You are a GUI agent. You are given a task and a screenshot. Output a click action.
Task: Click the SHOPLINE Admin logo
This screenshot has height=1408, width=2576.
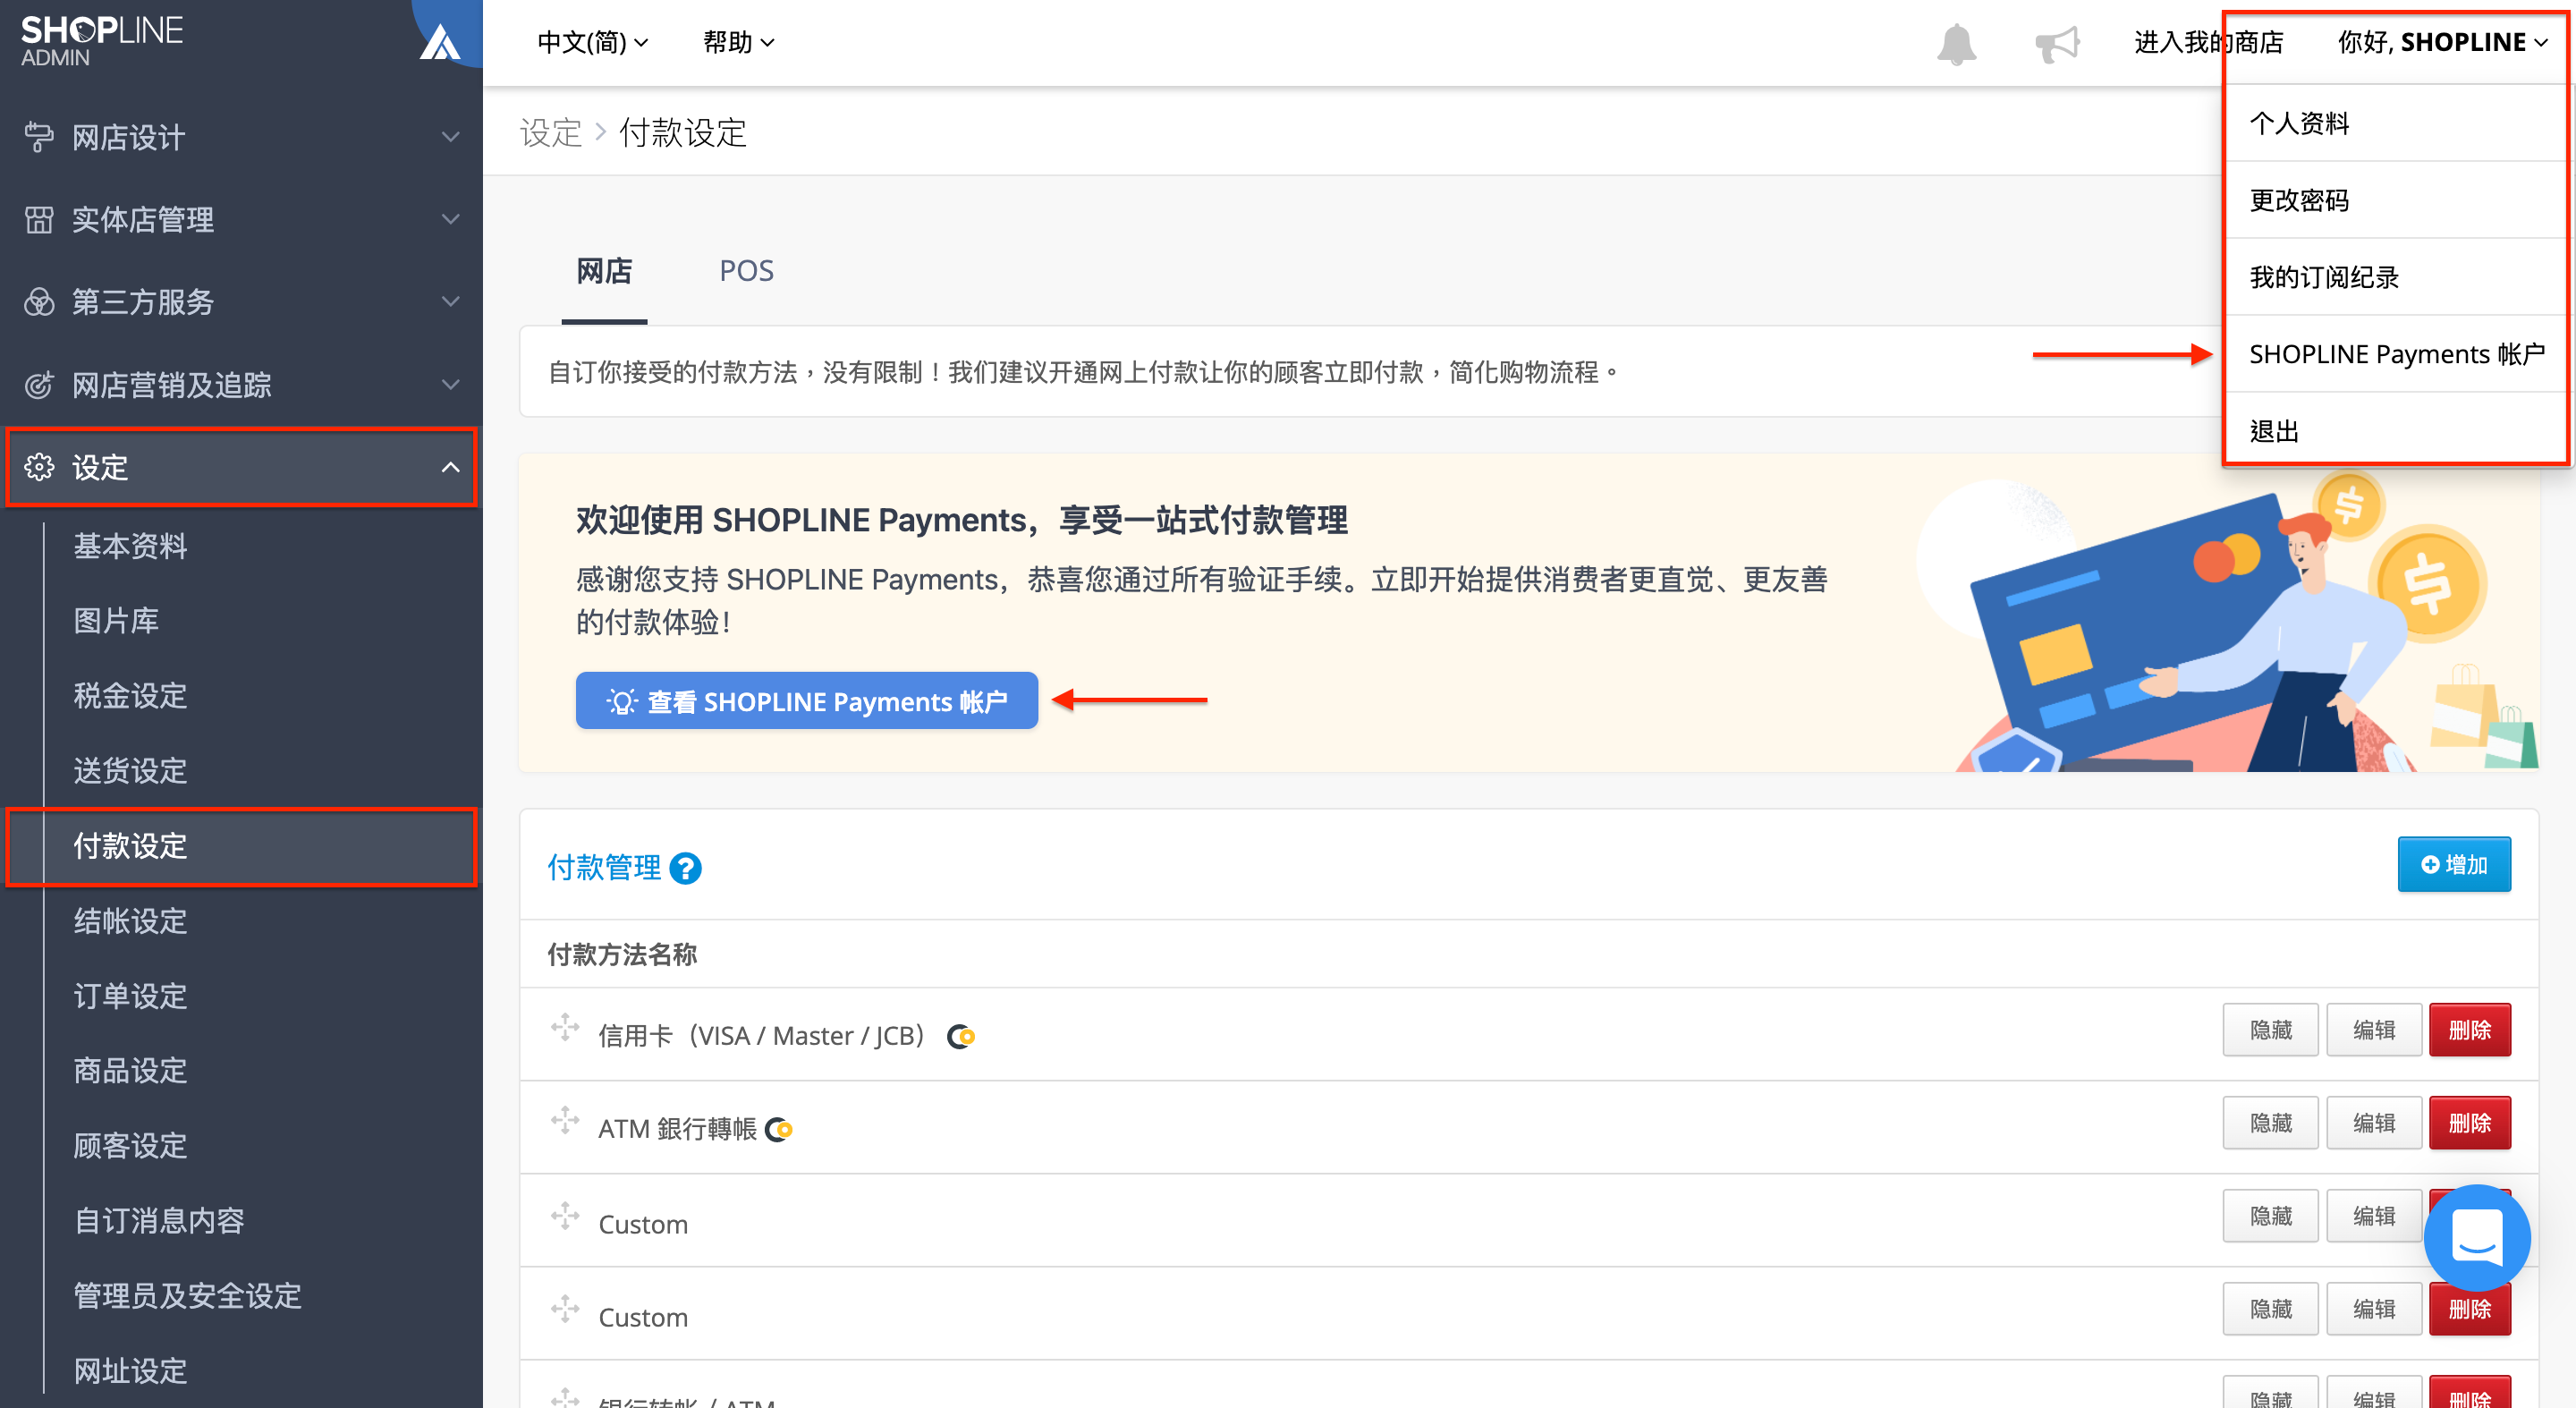101,41
